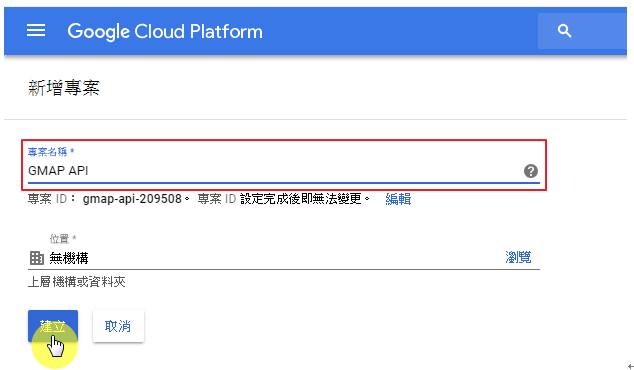
Task: Click the 專案名稱 field label
Action: click(51, 152)
